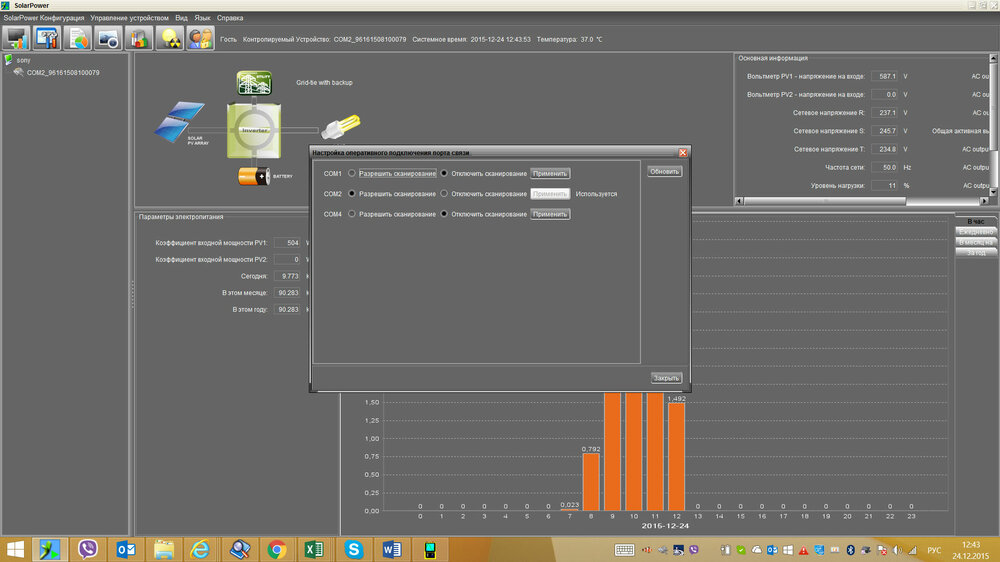Click the user accounts toolbar icon
Image resolution: width=1000 pixels, height=562 pixels.
(201, 38)
